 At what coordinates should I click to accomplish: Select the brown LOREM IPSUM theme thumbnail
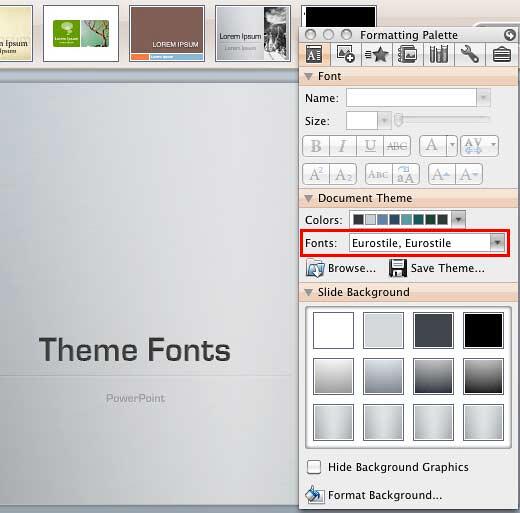click(167, 33)
